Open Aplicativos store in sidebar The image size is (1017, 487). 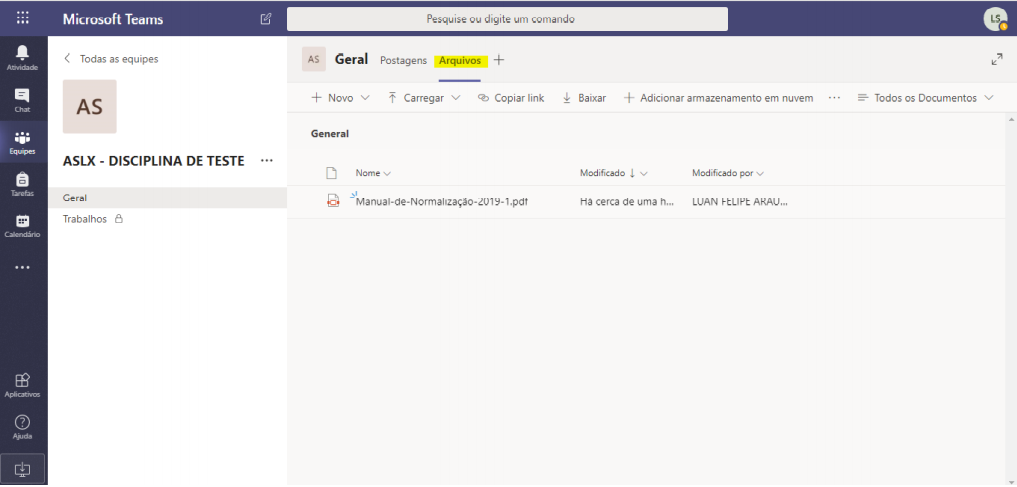tap(23, 385)
